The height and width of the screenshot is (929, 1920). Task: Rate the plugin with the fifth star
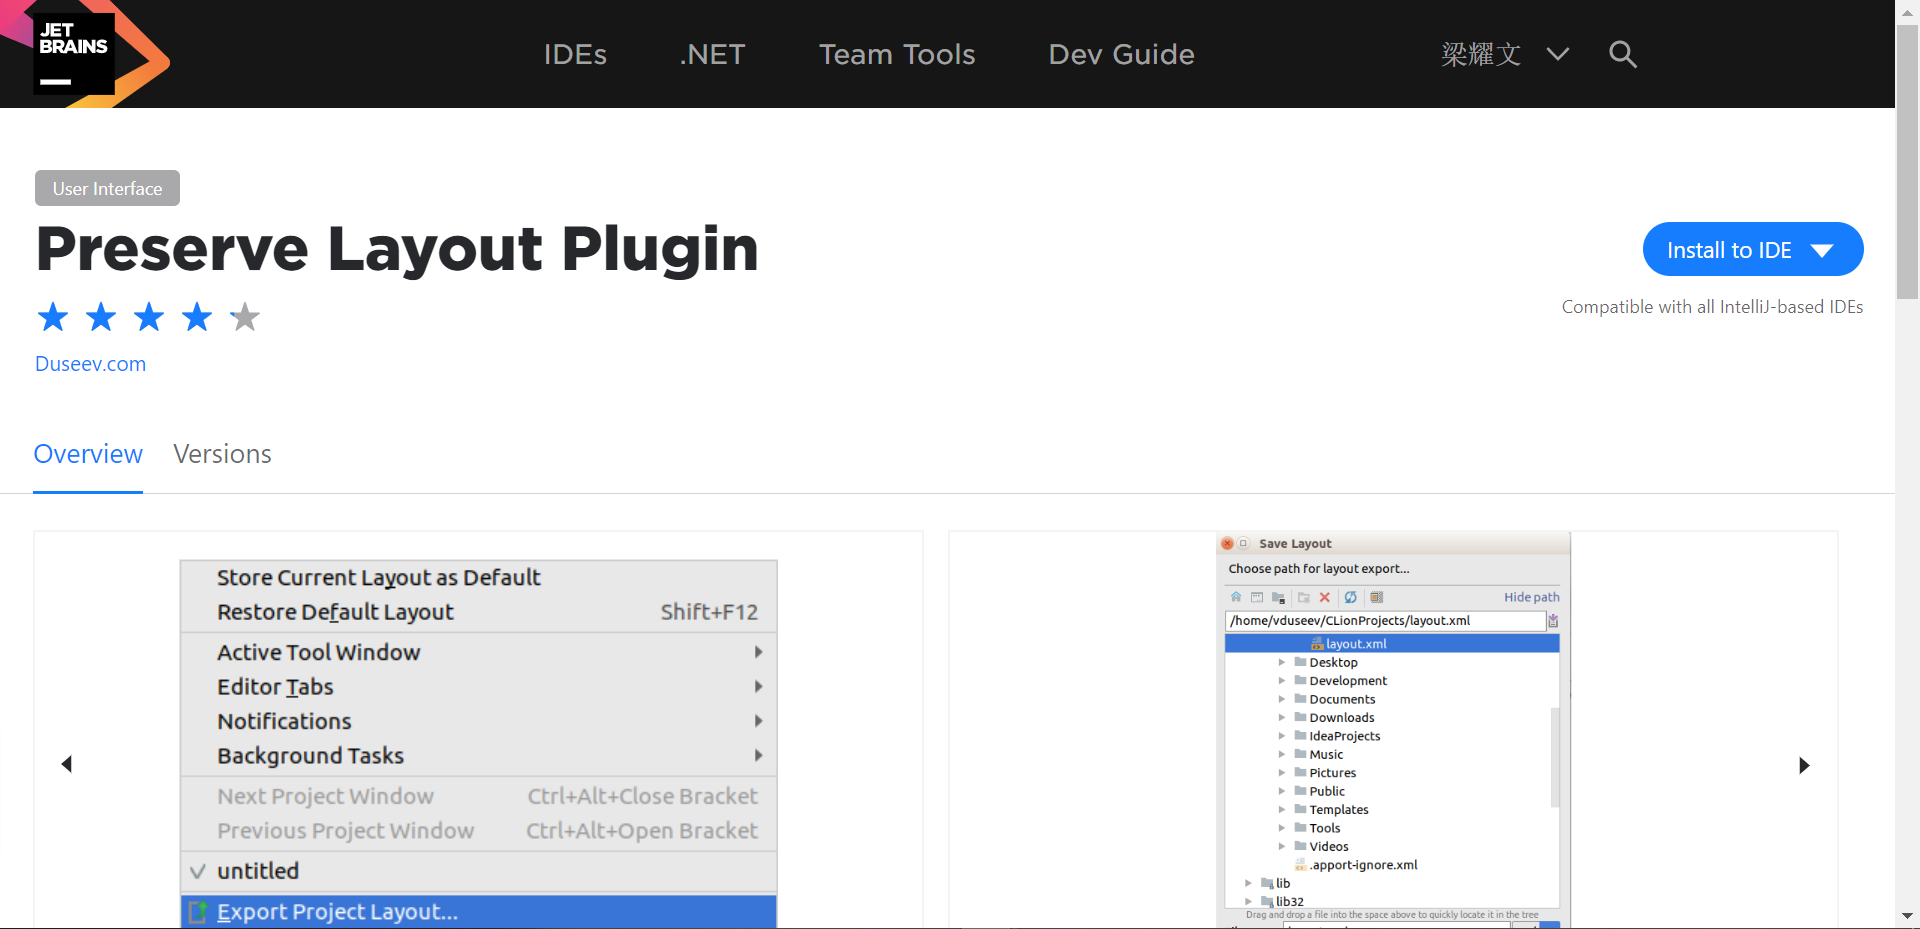coord(244,316)
